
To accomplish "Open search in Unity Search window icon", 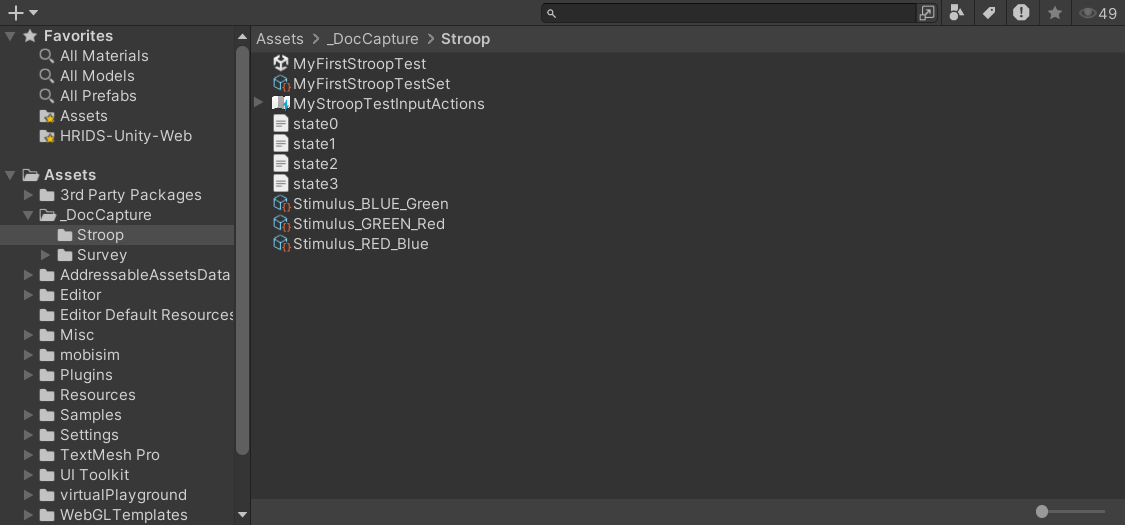I will point(927,13).
